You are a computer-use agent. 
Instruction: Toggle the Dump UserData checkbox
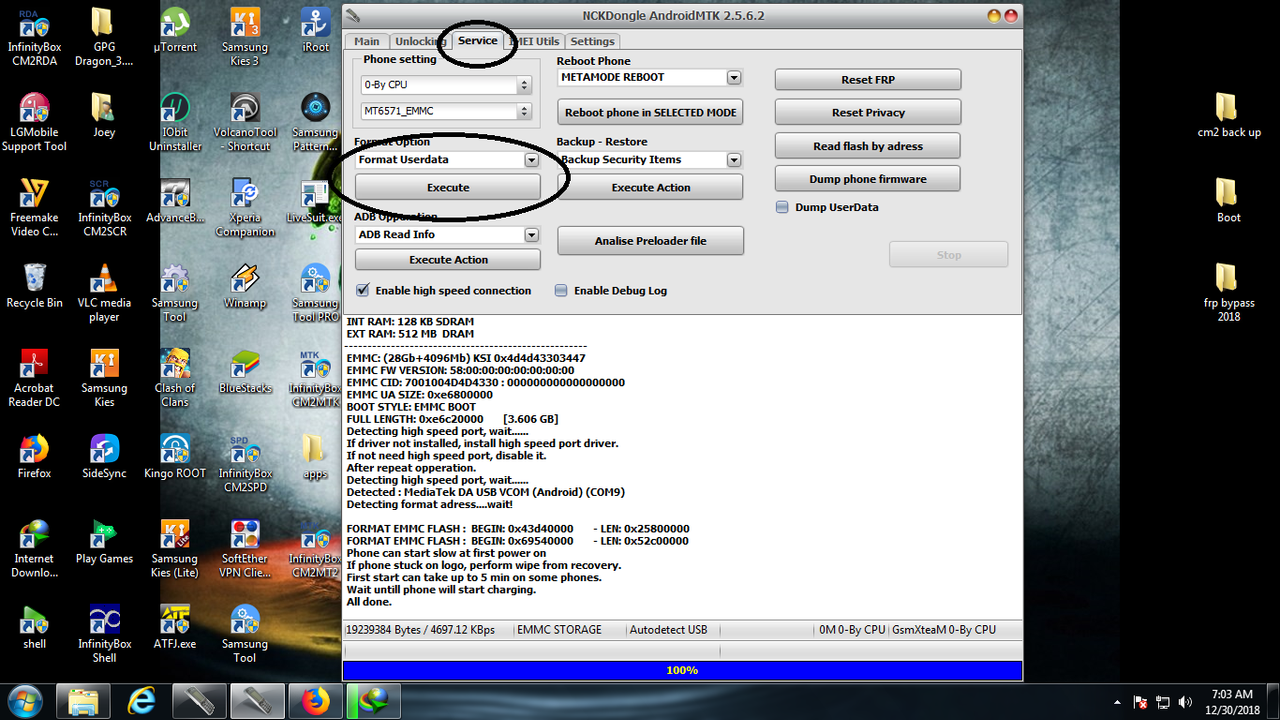[x=783, y=207]
